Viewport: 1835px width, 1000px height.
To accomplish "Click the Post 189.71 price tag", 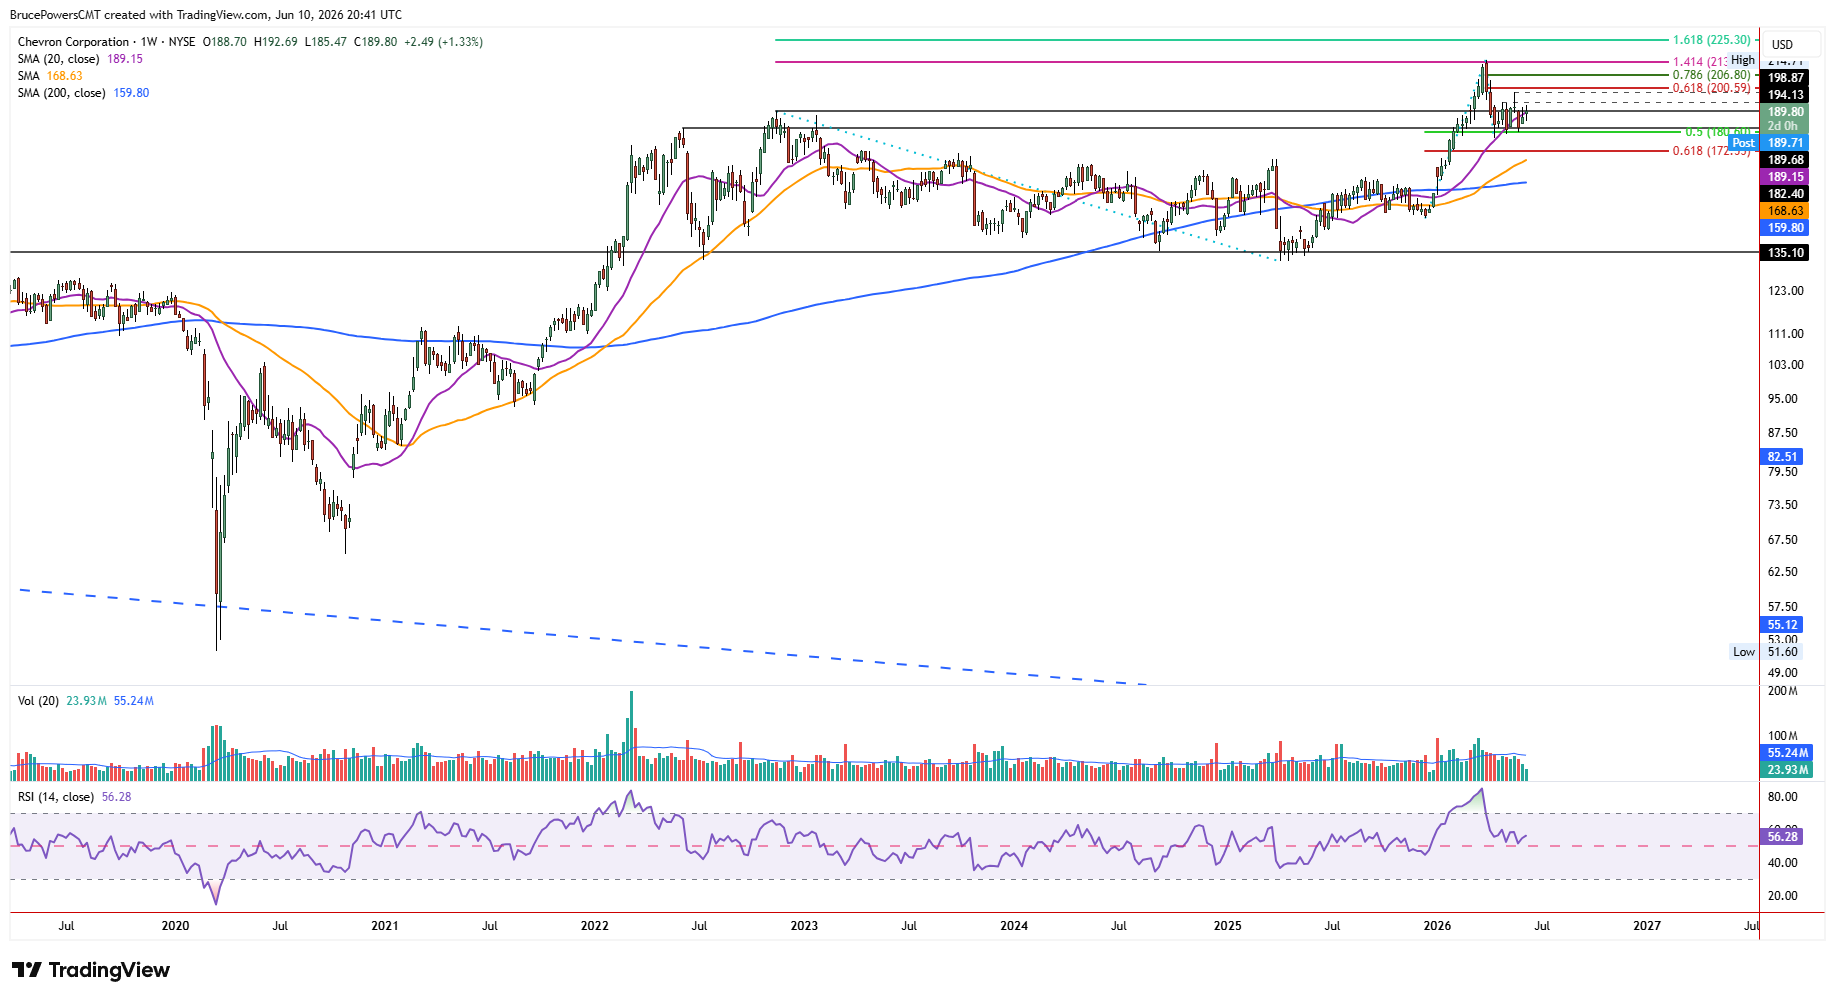I will pyautogui.click(x=1768, y=143).
